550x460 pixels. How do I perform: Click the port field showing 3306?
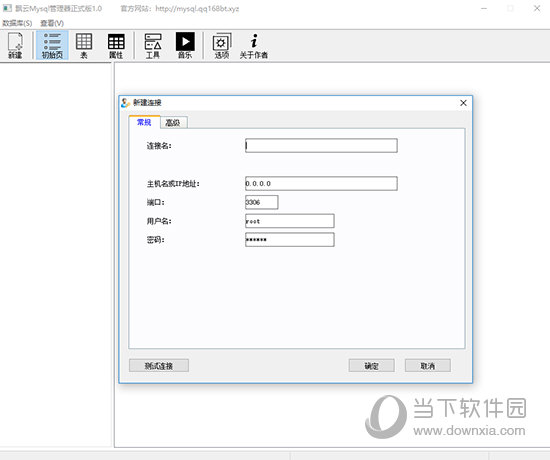[262, 202]
